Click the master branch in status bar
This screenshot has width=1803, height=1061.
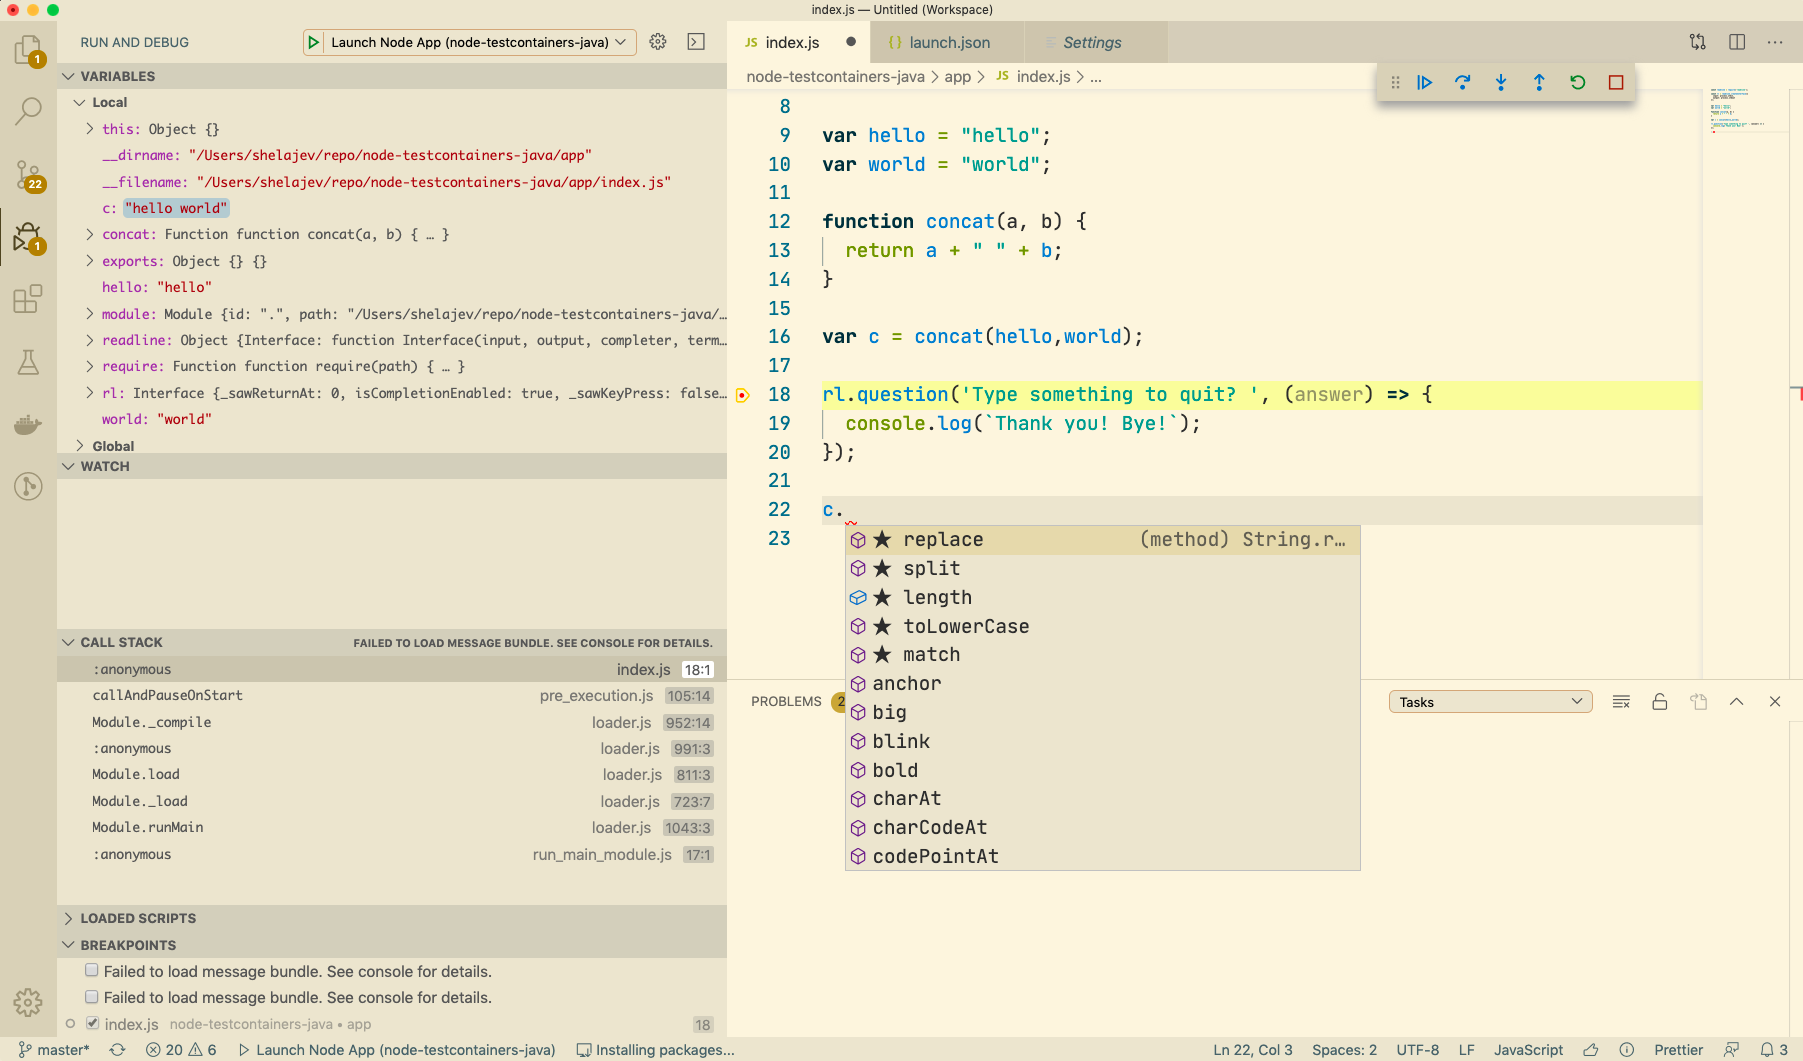[54, 1050]
